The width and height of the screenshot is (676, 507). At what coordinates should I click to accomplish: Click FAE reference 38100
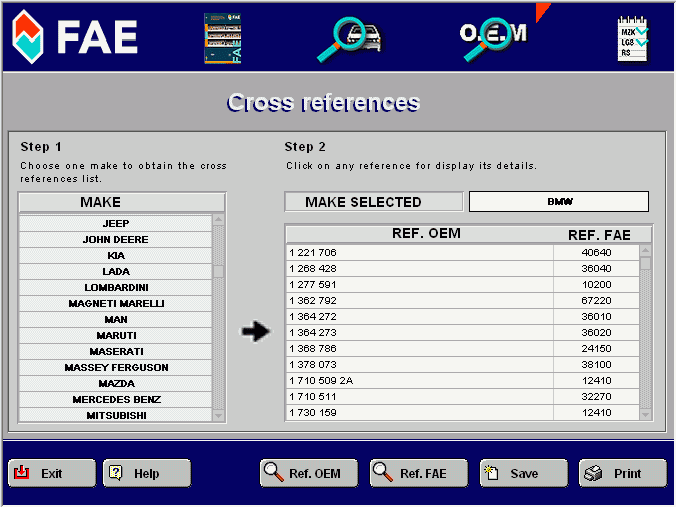click(596, 364)
